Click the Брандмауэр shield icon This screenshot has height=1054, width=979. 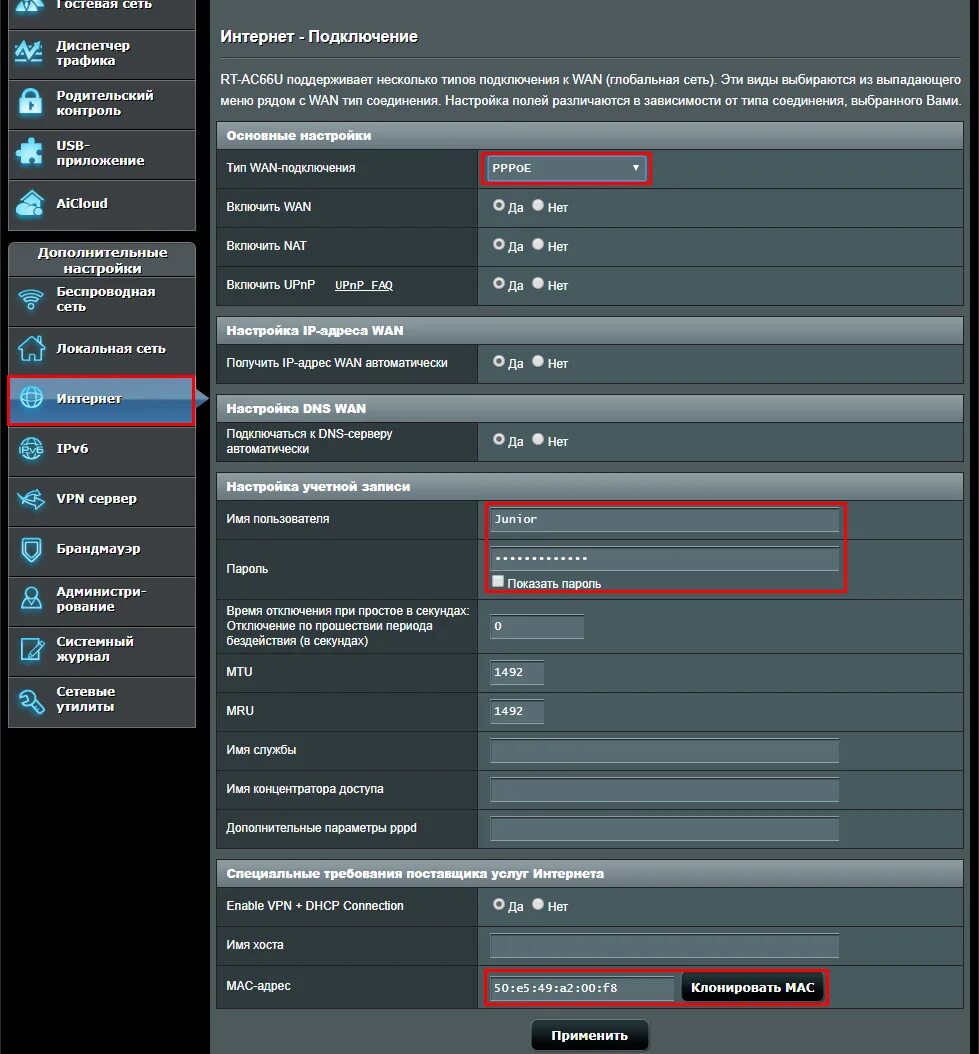[x=32, y=551]
